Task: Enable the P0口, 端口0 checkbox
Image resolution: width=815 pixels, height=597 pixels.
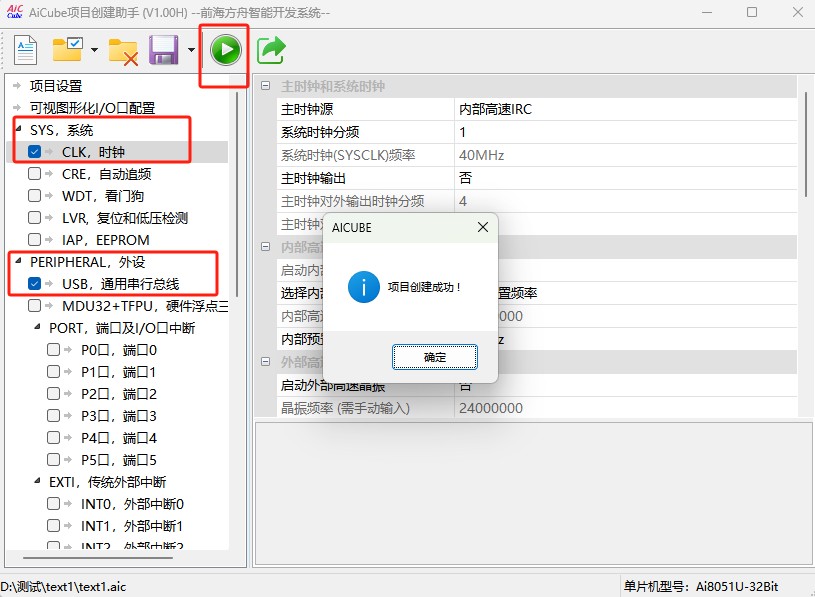Action: (54, 350)
